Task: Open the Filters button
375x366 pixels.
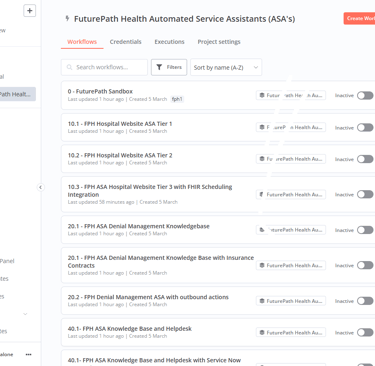Action: pyautogui.click(x=169, y=67)
